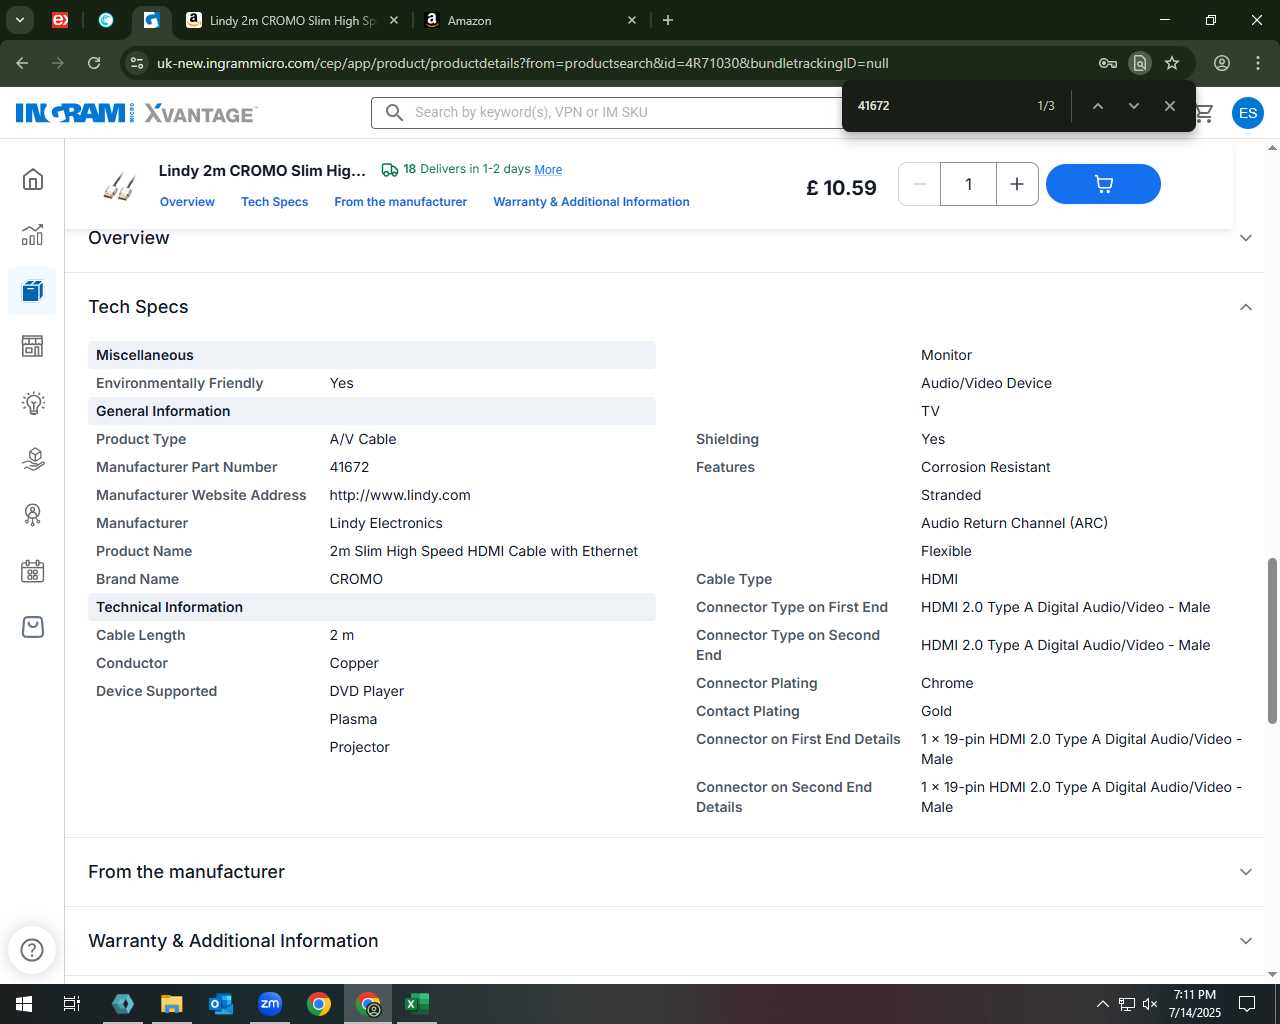
Task: Open the password key icon in address bar
Action: coord(1108,63)
